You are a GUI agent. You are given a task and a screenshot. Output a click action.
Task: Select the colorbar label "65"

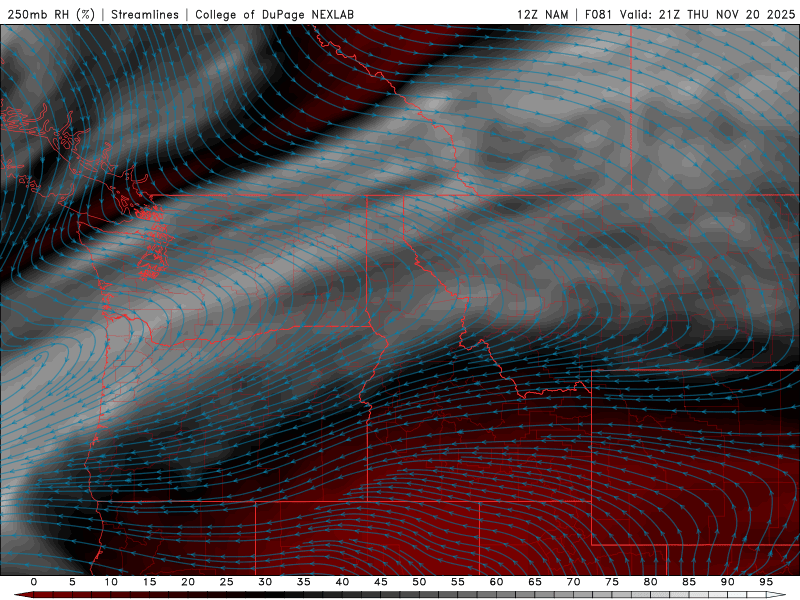pos(535,582)
